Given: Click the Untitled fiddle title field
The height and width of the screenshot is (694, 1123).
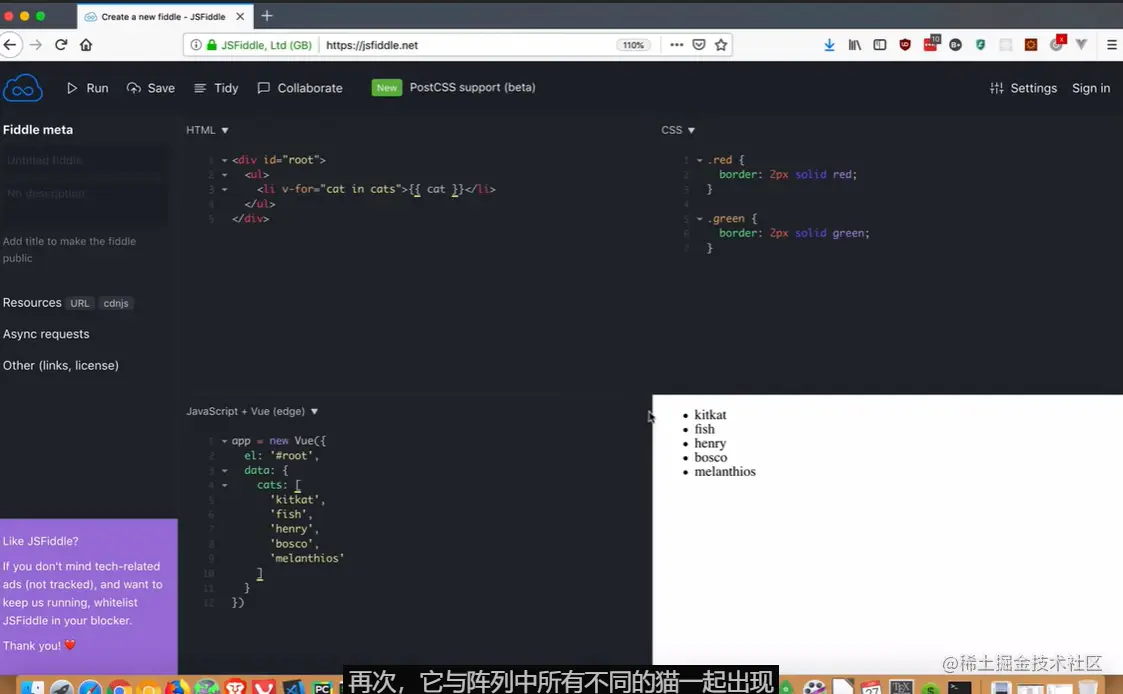Looking at the screenshot, I should pos(85,160).
